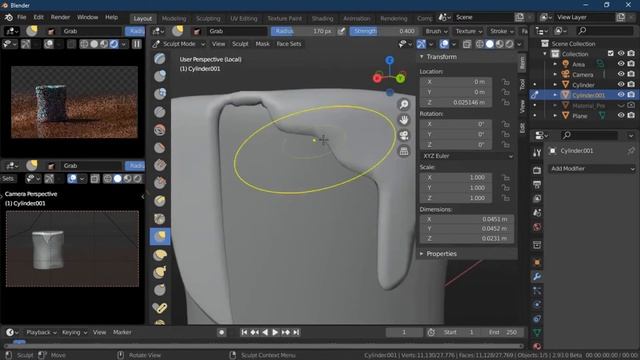The image size is (640, 360).
Task: Click current frame number field
Action: [404, 332]
